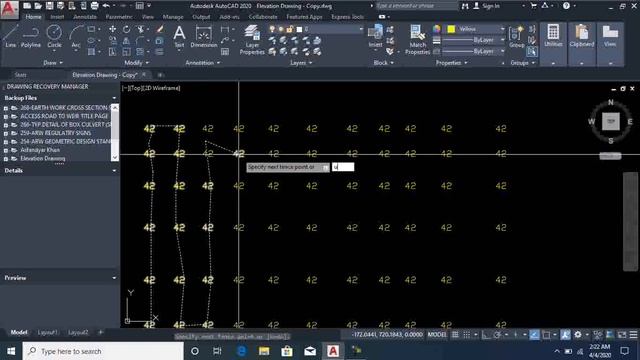This screenshot has width=640, height=360.
Task: Open the Text annotation tool
Action: pyautogui.click(x=179, y=37)
